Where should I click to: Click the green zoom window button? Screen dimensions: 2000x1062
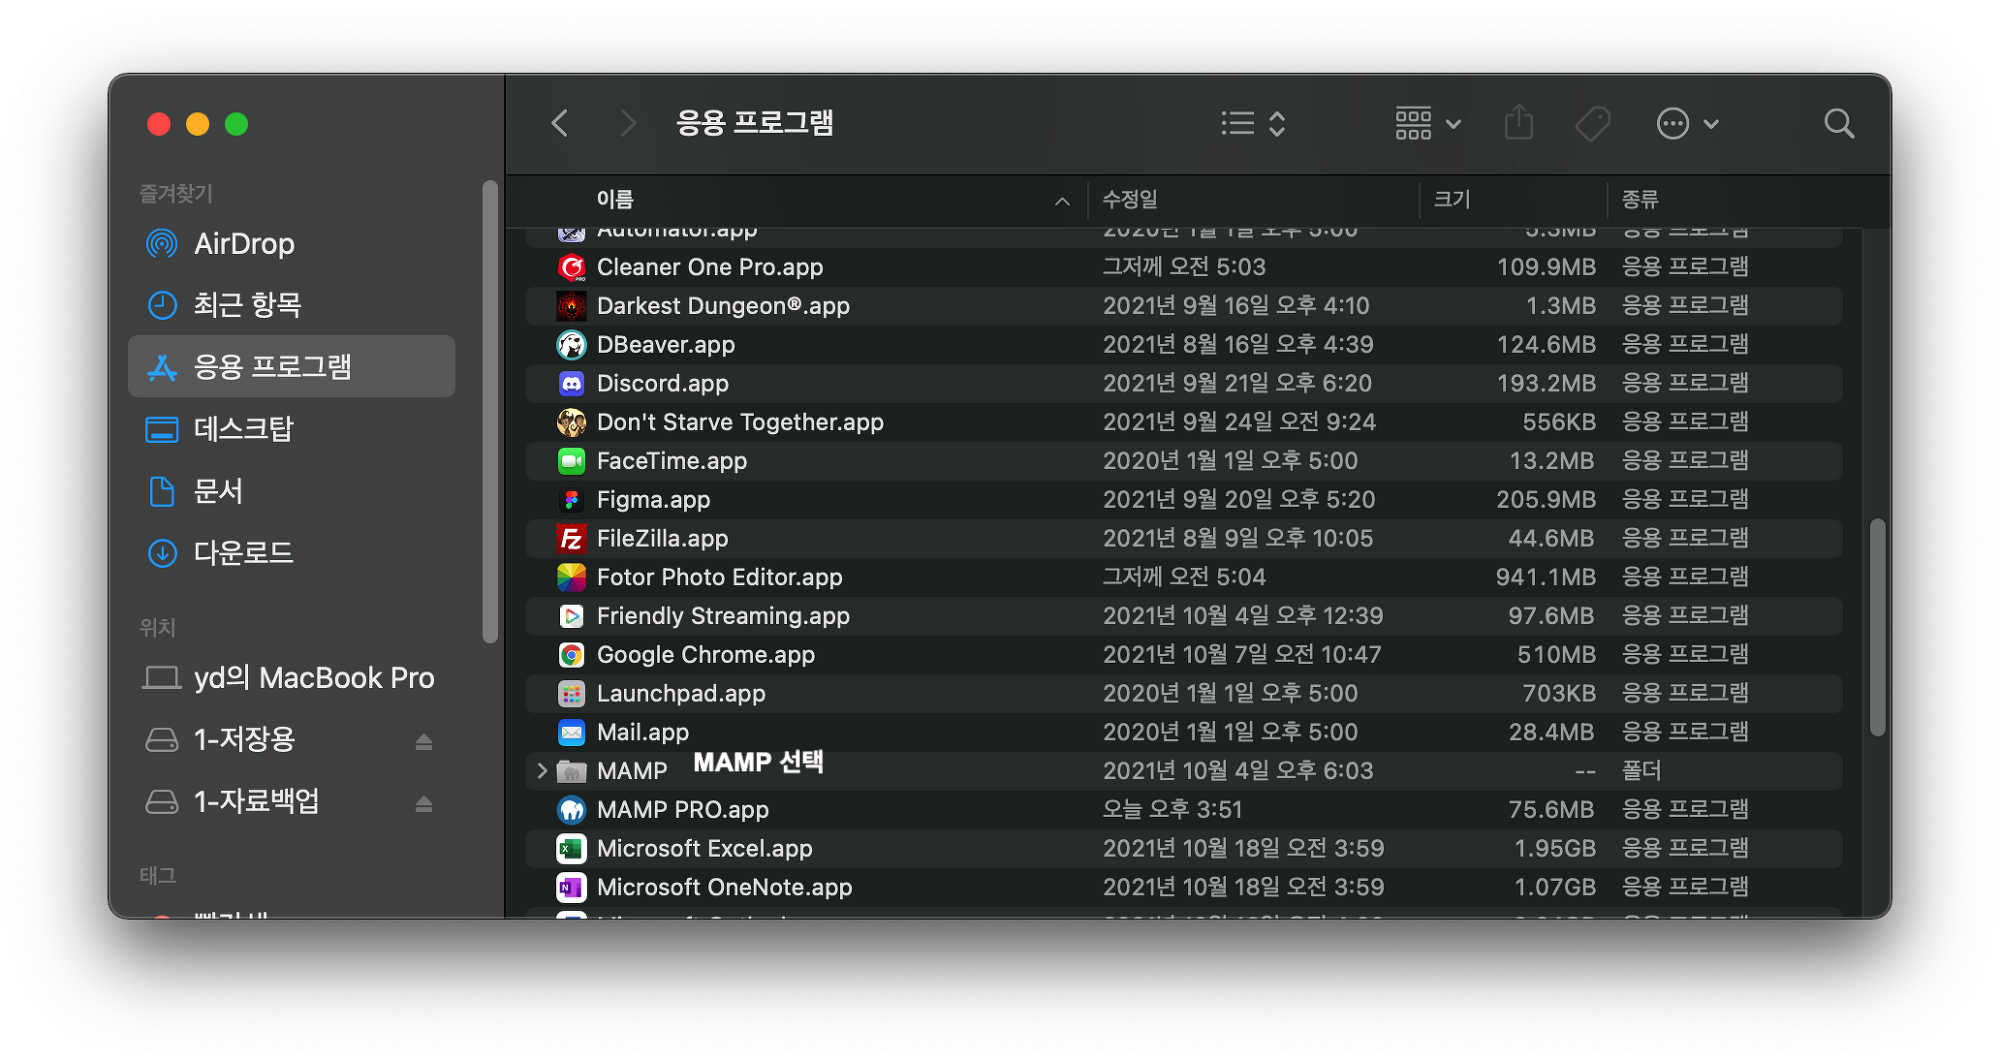pos(236,124)
